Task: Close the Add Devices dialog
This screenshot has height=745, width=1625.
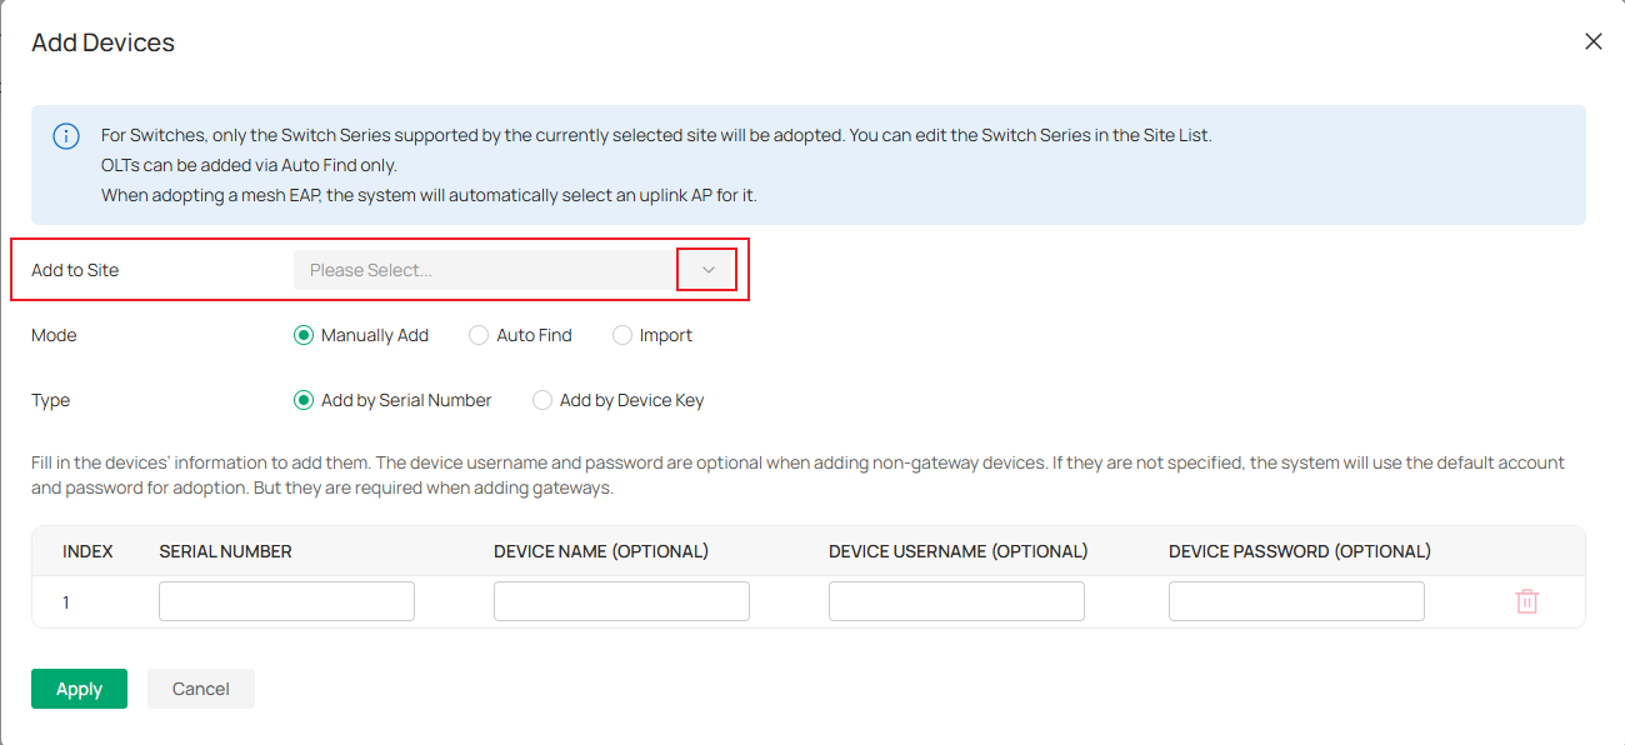Action: click(1593, 41)
